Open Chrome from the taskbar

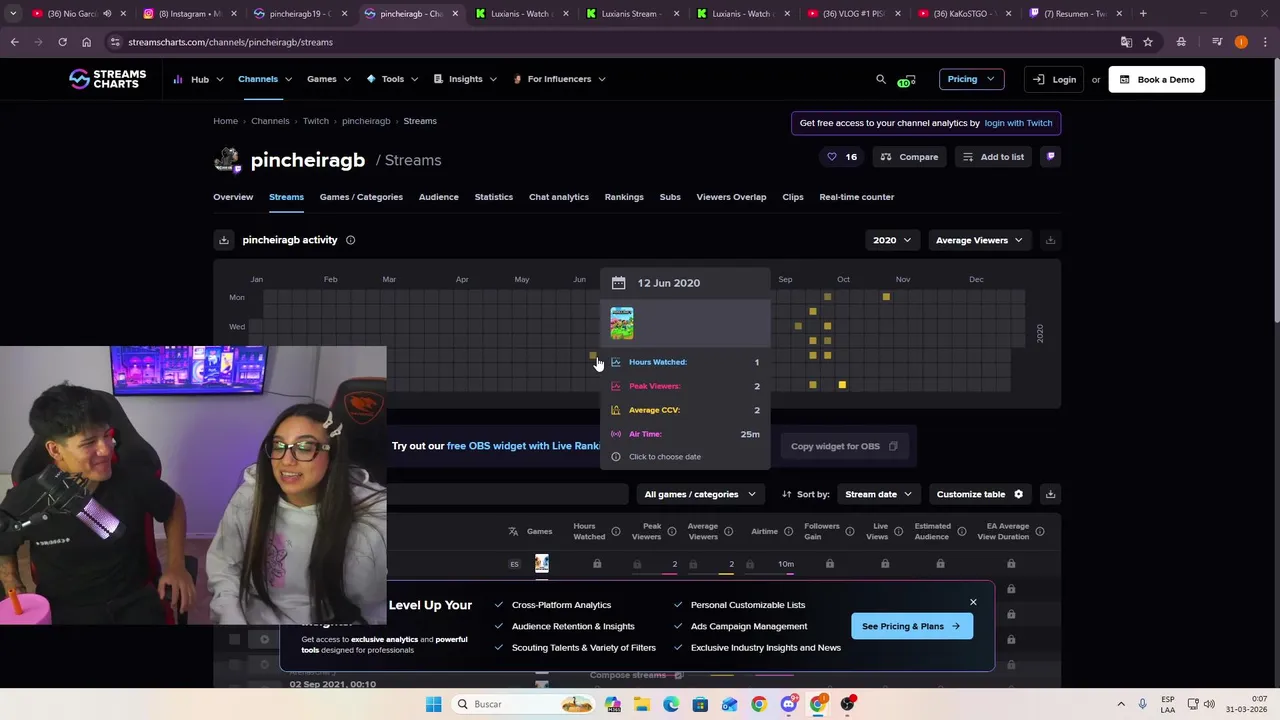point(759,704)
